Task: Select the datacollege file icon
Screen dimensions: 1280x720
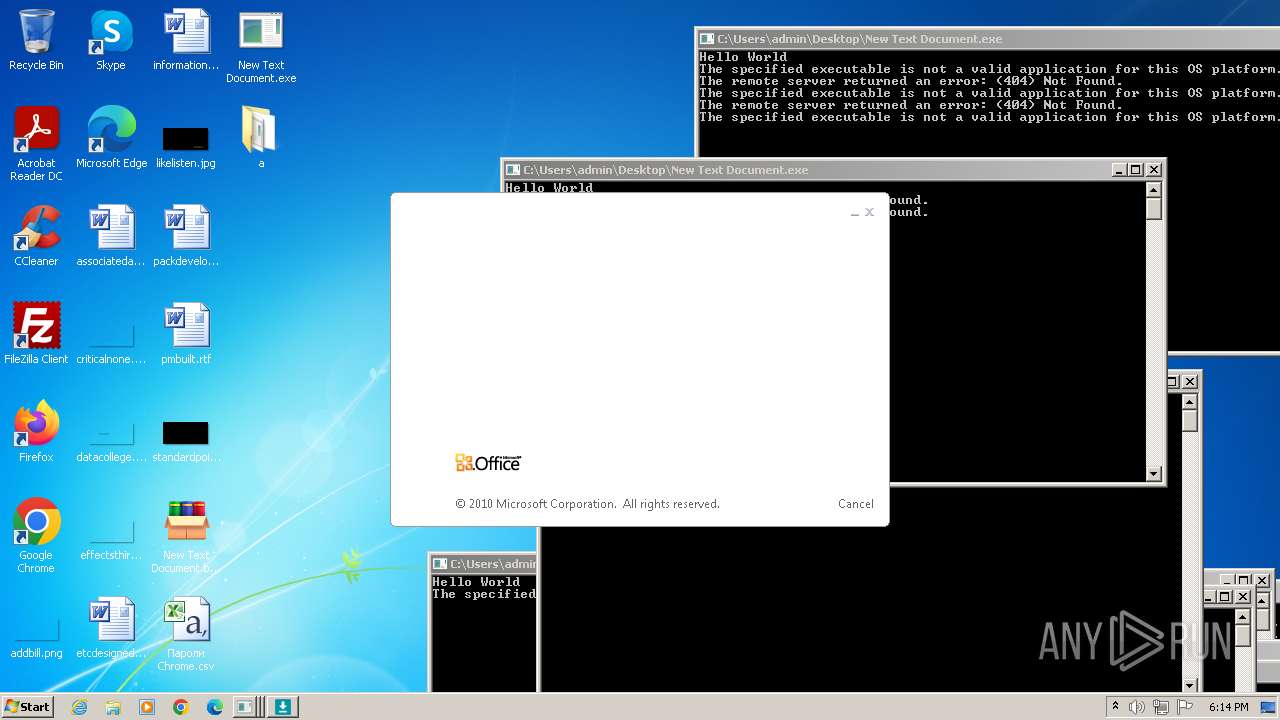Action: point(111,440)
